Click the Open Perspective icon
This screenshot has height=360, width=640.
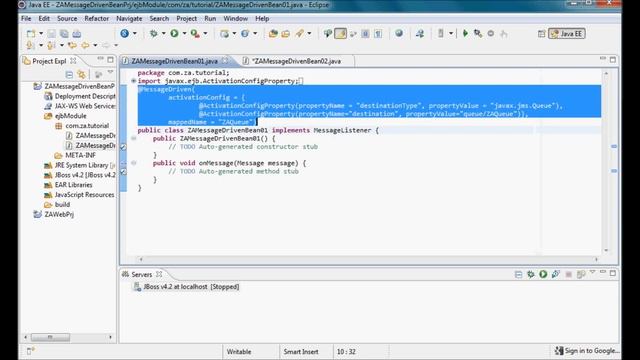click(x=541, y=33)
